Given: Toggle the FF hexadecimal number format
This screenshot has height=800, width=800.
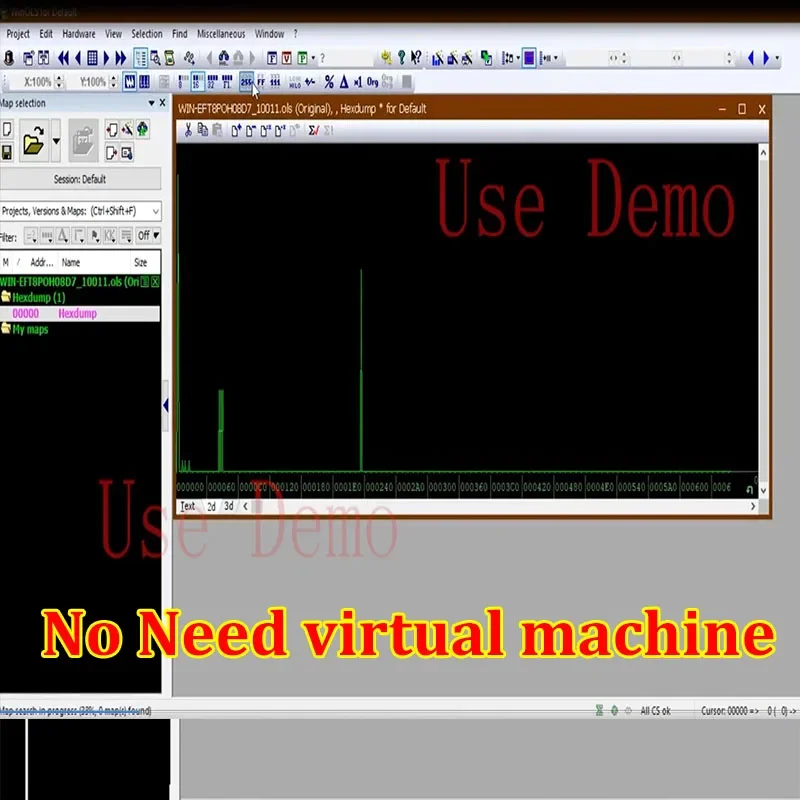Looking at the screenshot, I should (261, 82).
